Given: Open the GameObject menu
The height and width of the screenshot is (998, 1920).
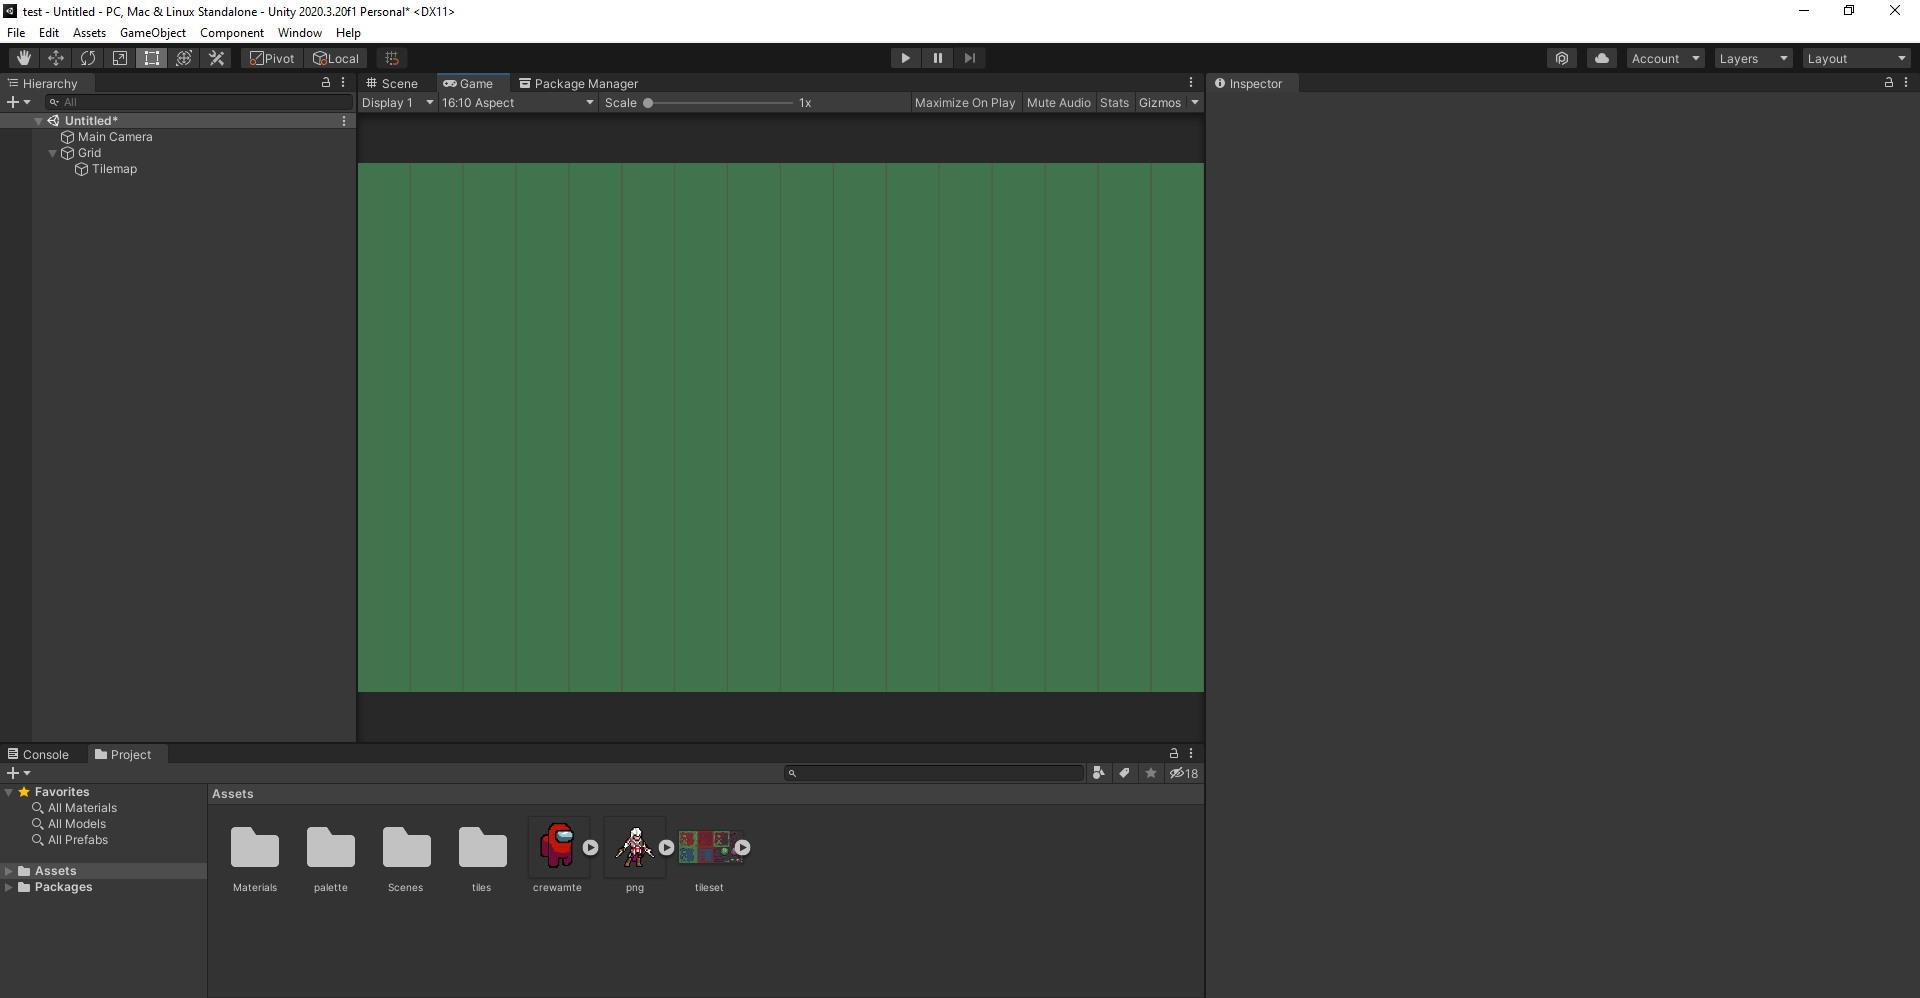Looking at the screenshot, I should point(152,33).
